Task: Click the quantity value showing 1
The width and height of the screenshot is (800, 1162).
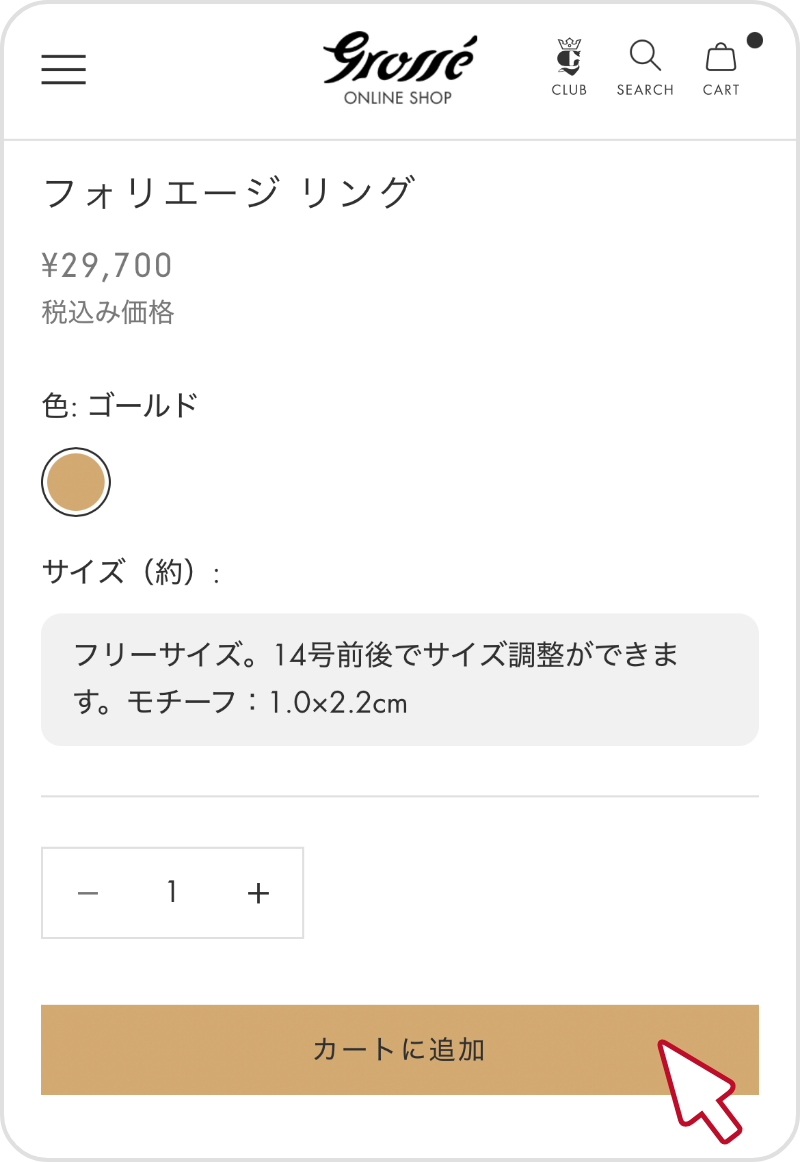Action: tap(172, 892)
